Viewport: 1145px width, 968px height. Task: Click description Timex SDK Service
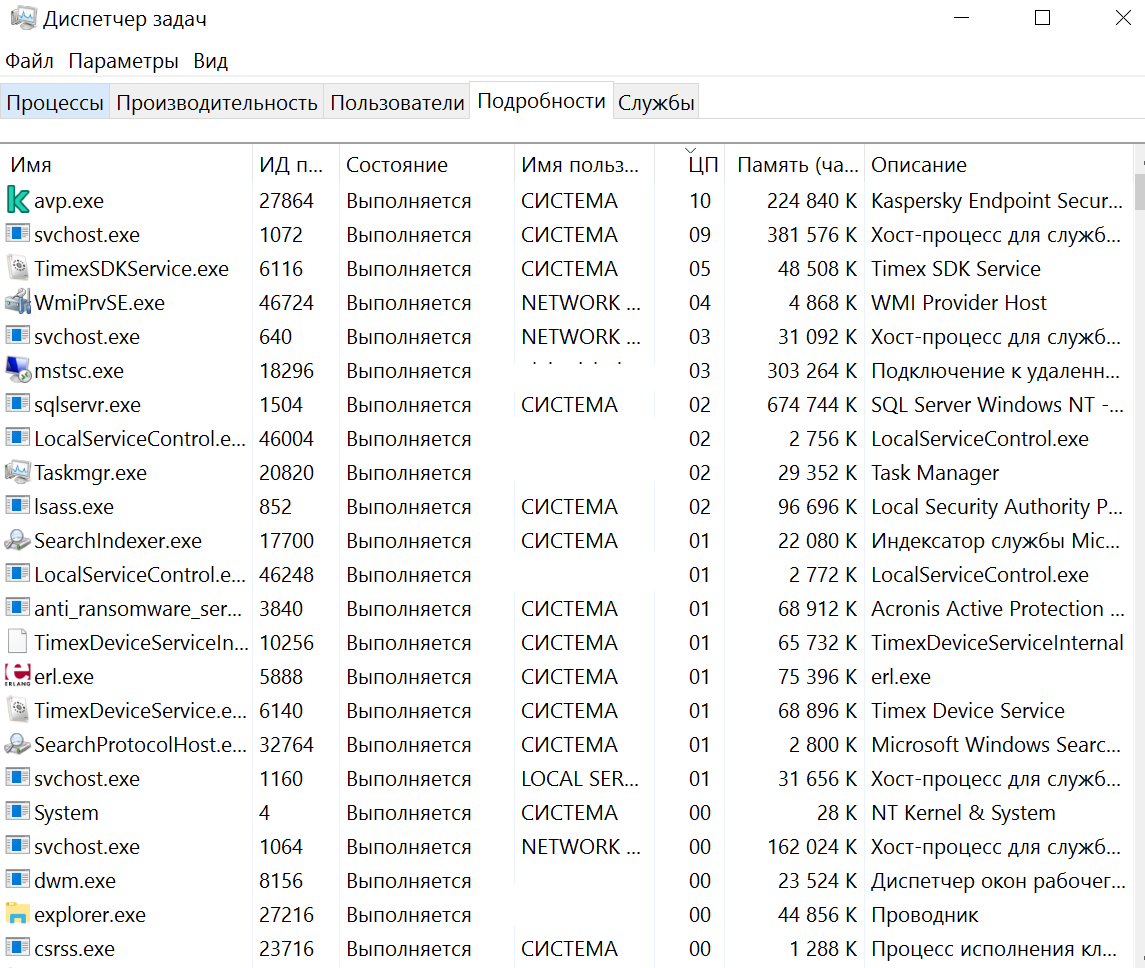(x=955, y=269)
